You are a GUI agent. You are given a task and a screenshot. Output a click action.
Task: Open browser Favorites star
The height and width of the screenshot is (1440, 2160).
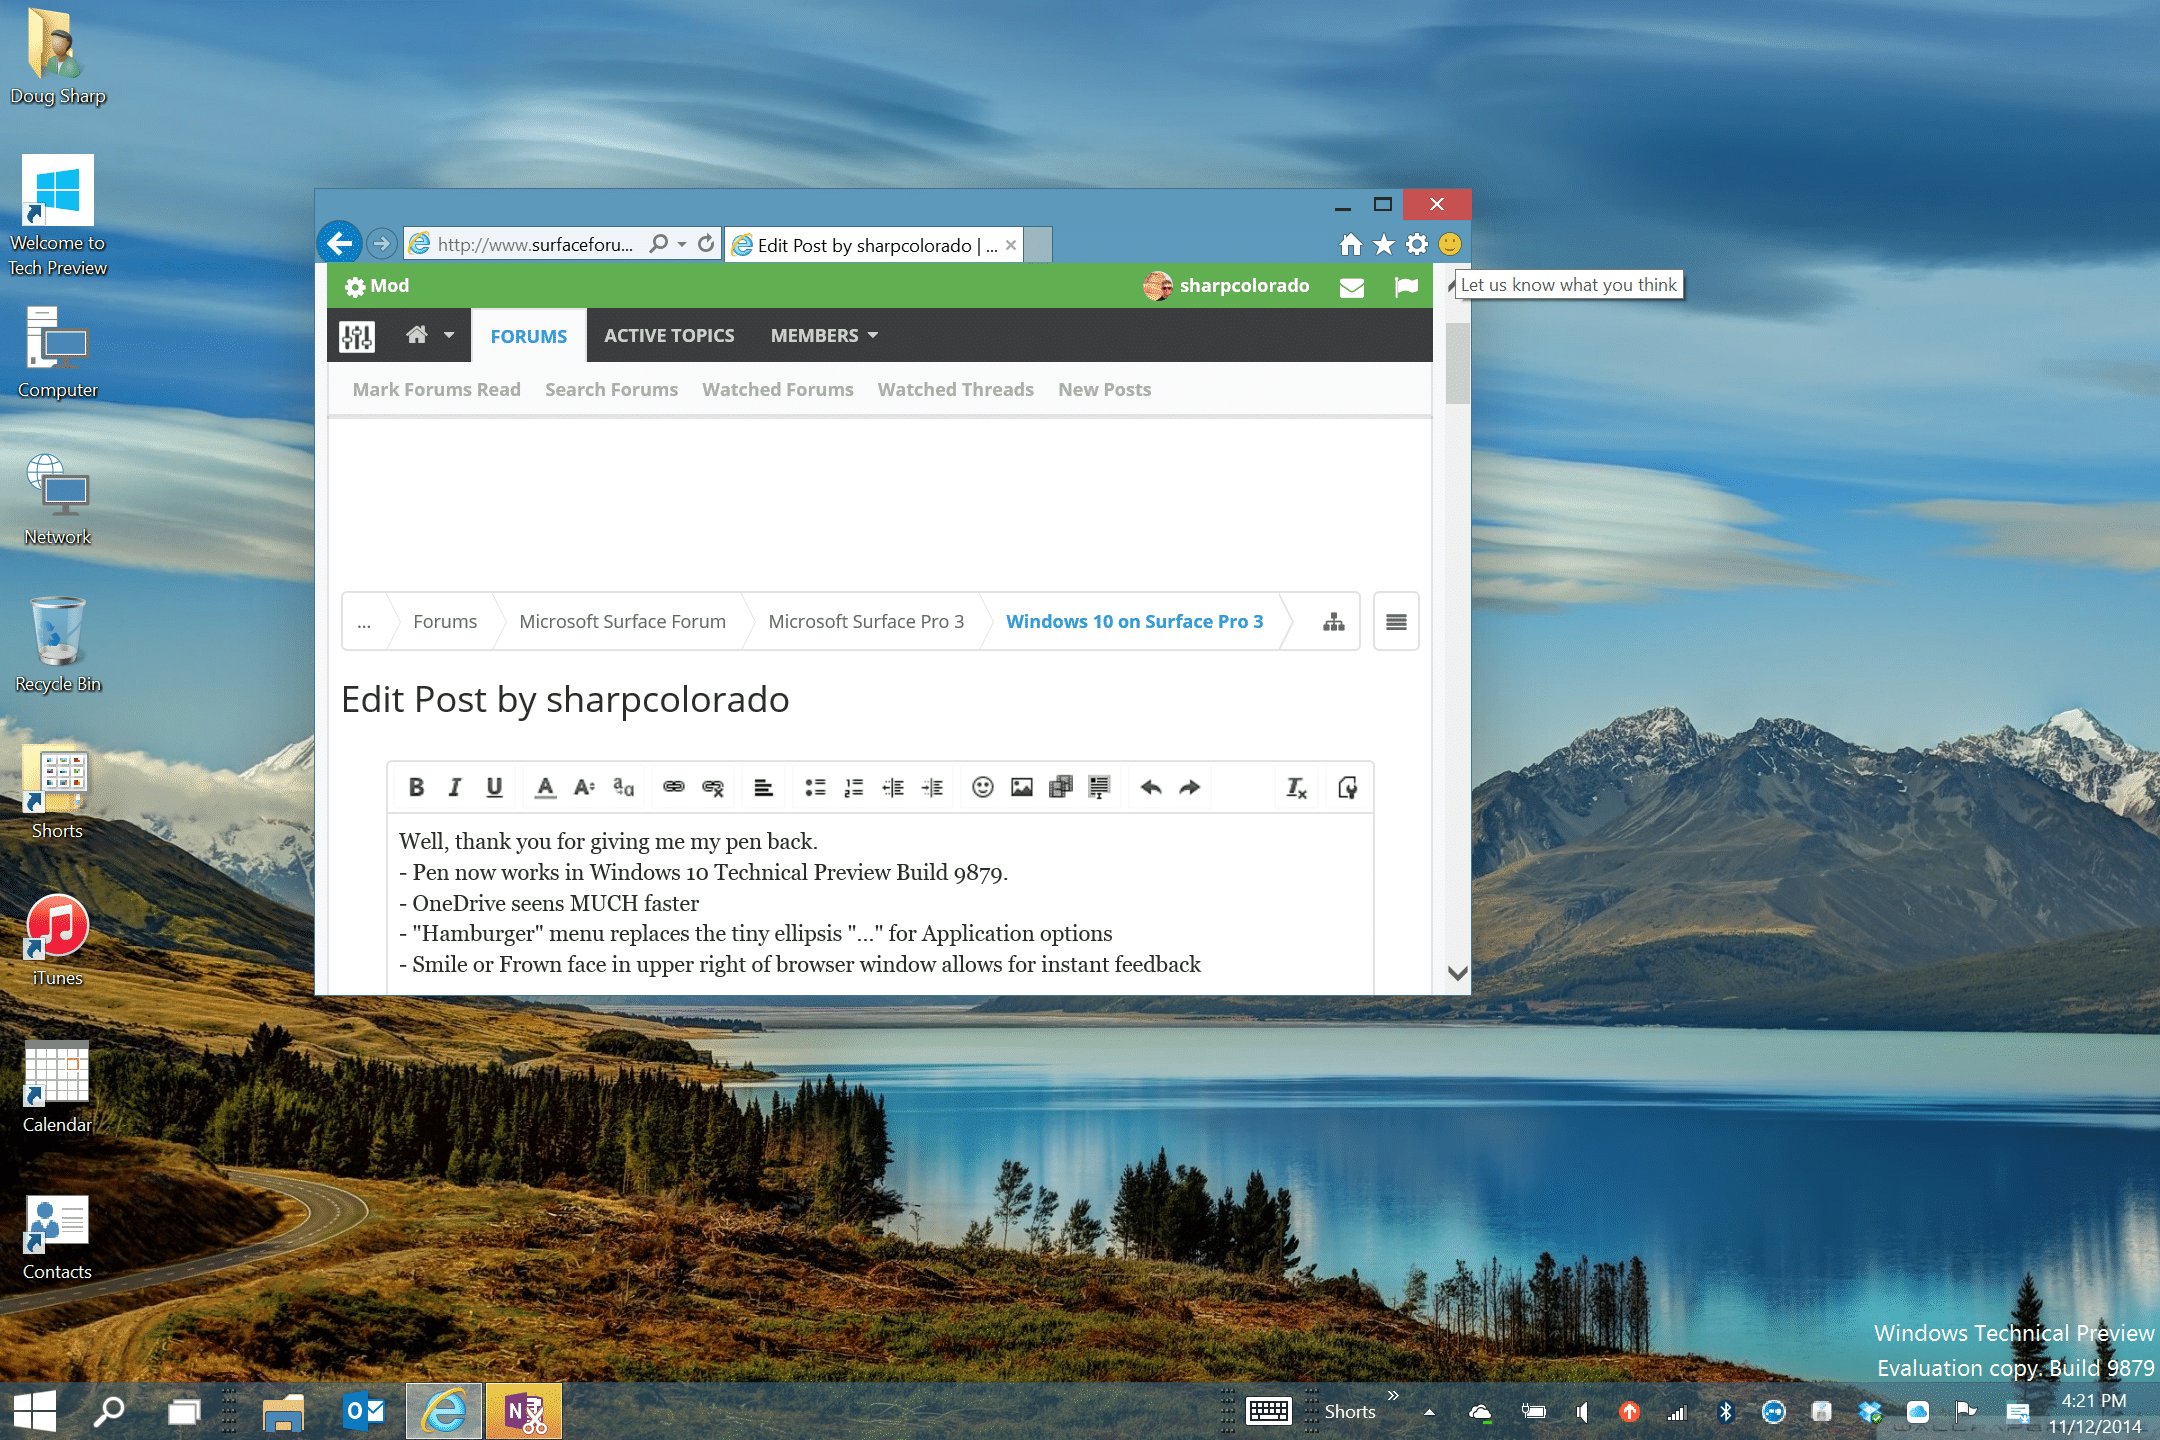click(1384, 244)
